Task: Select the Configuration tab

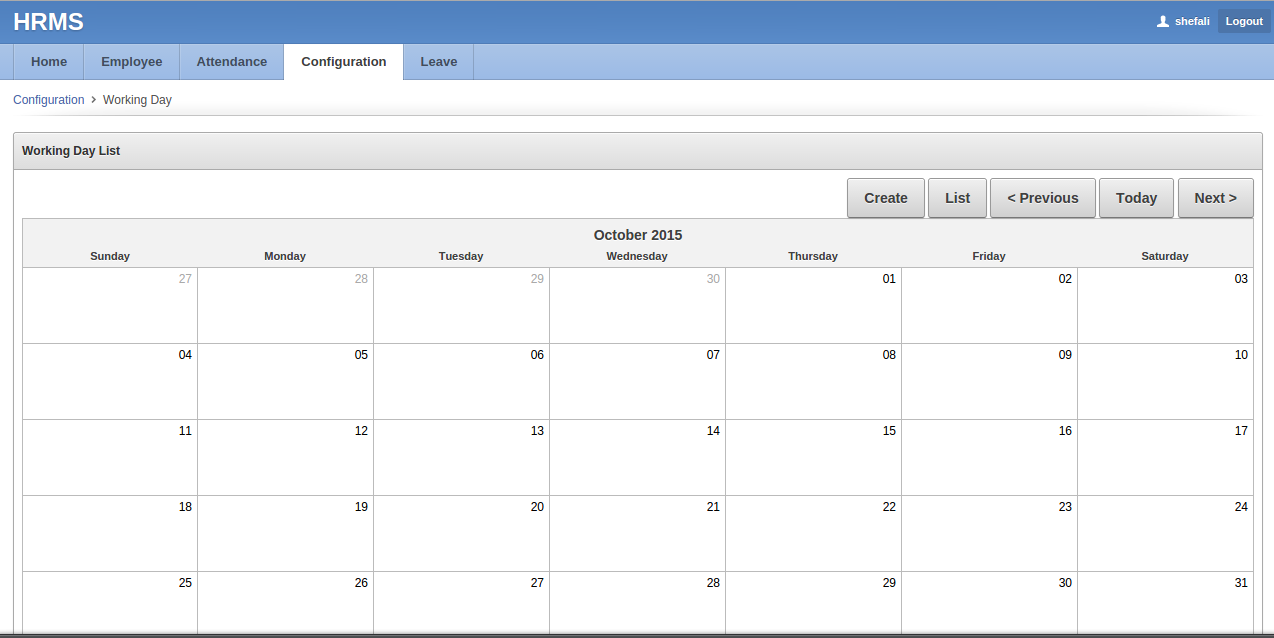Action: [343, 62]
